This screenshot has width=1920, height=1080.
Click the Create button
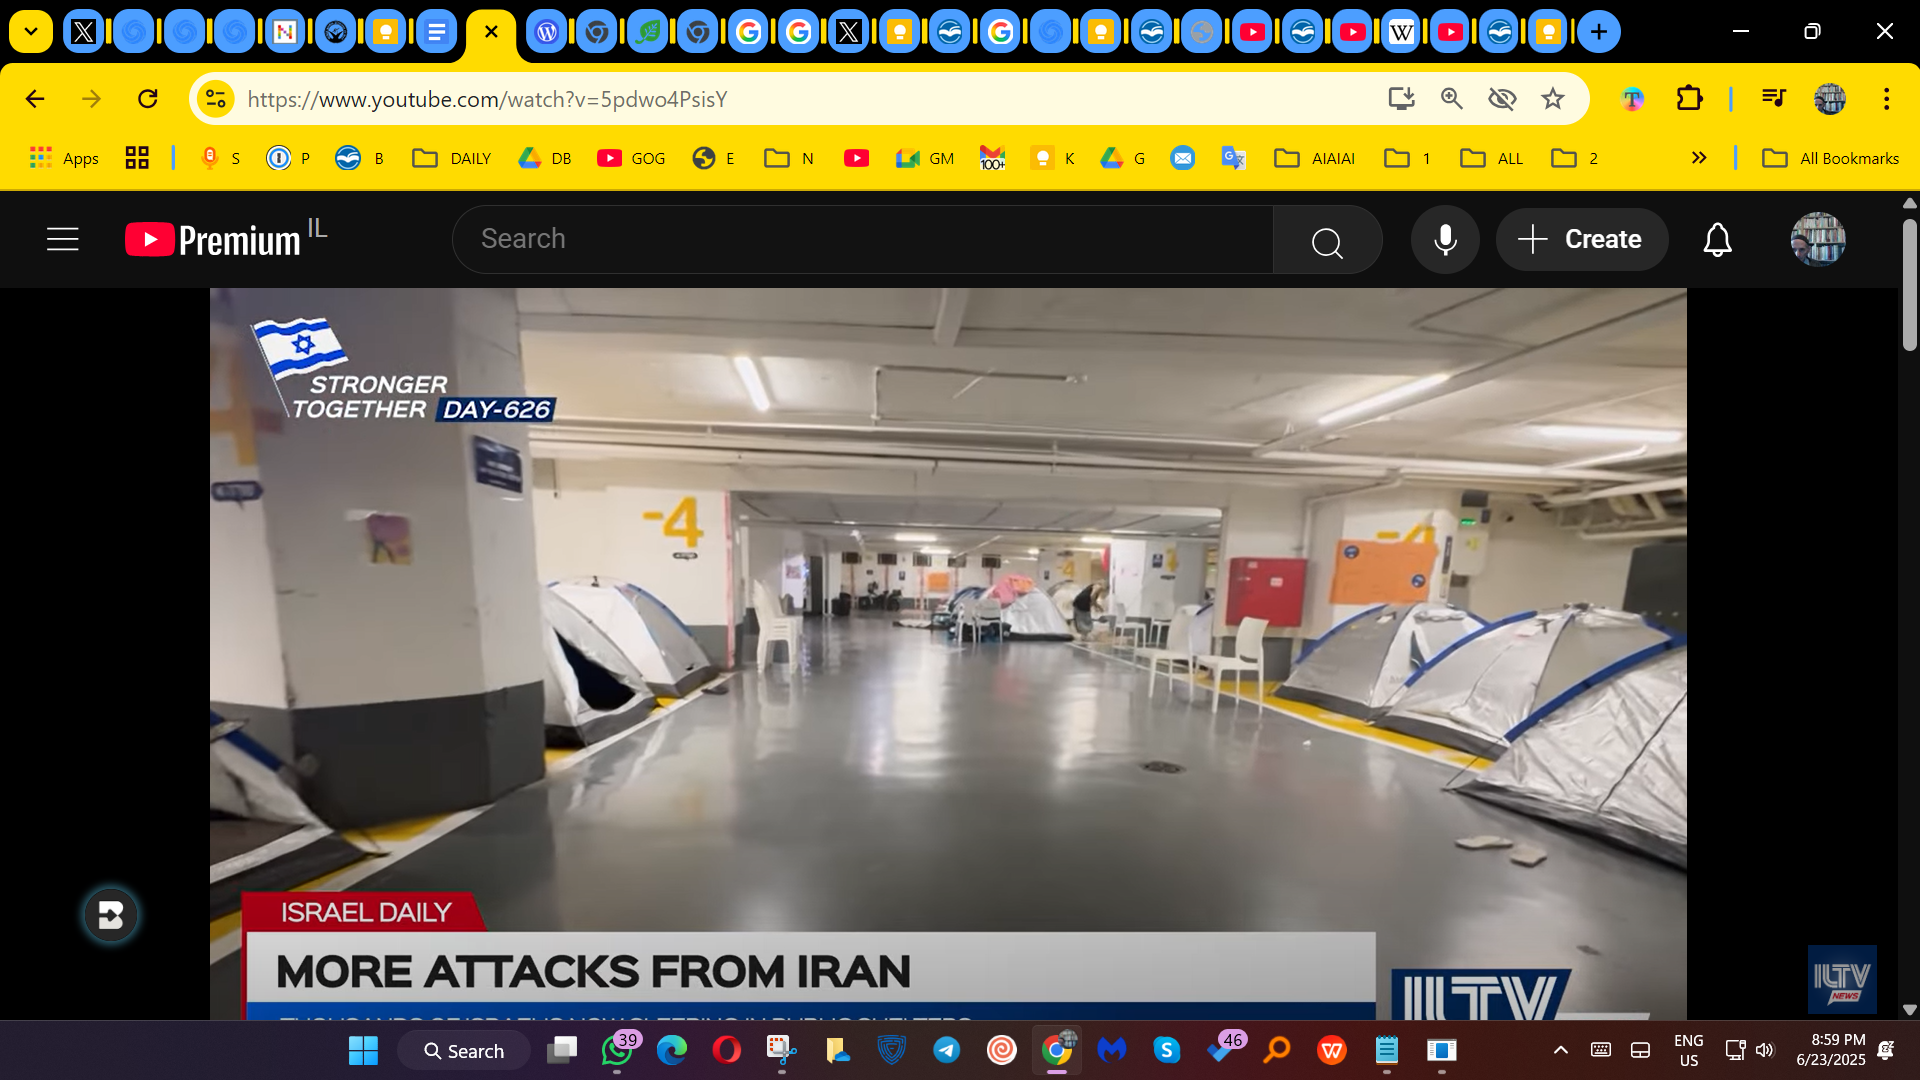pos(1580,239)
